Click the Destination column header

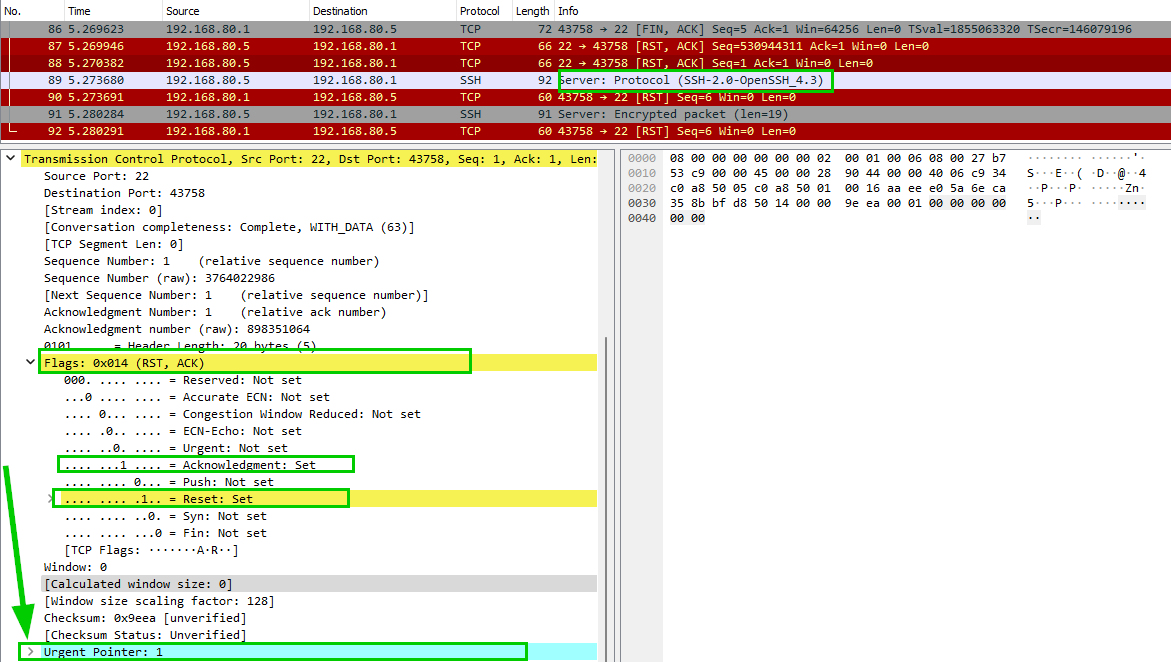pyautogui.click(x=340, y=10)
